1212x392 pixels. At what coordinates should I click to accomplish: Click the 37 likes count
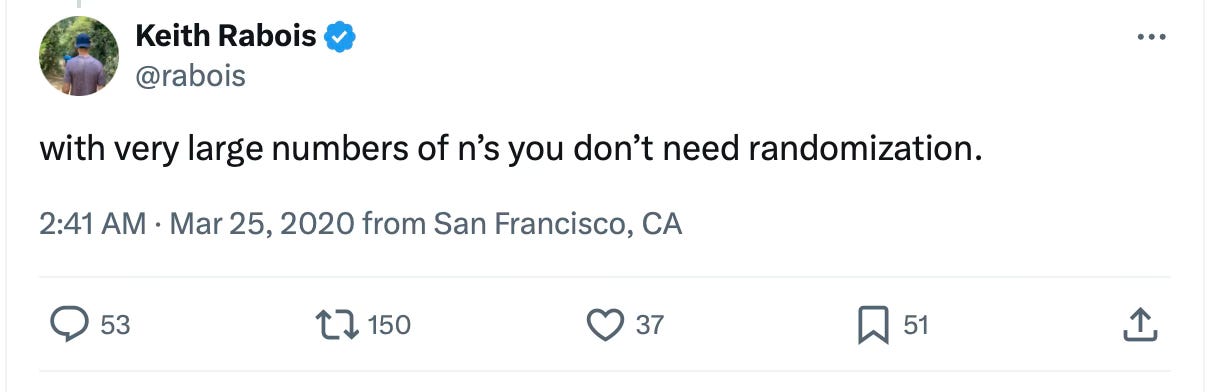point(649,325)
